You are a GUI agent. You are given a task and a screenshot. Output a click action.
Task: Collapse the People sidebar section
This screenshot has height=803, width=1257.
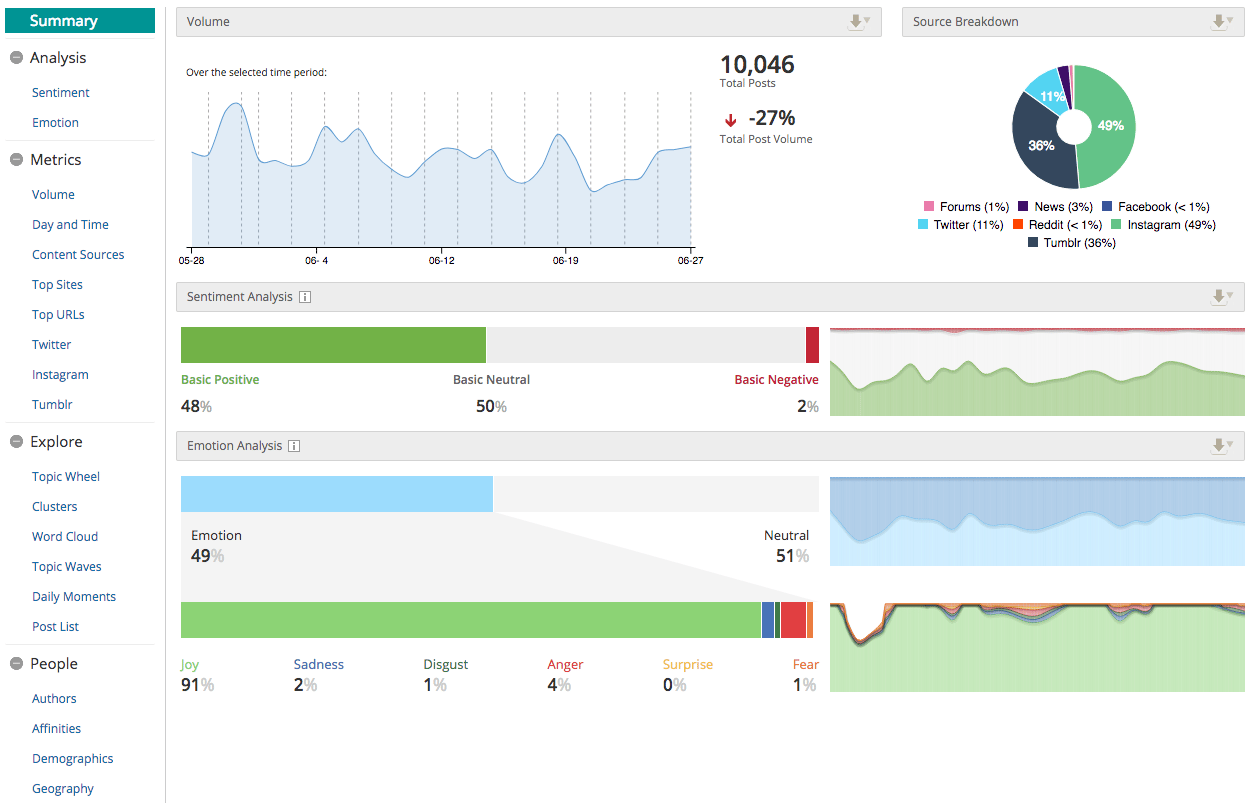(x=16, y=664)
